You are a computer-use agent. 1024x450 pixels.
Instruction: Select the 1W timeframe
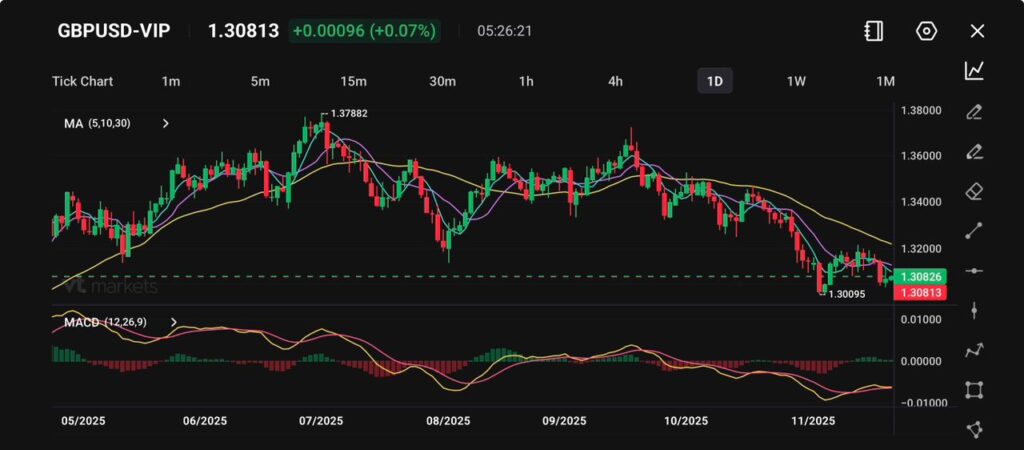click(x=796, y=81)
